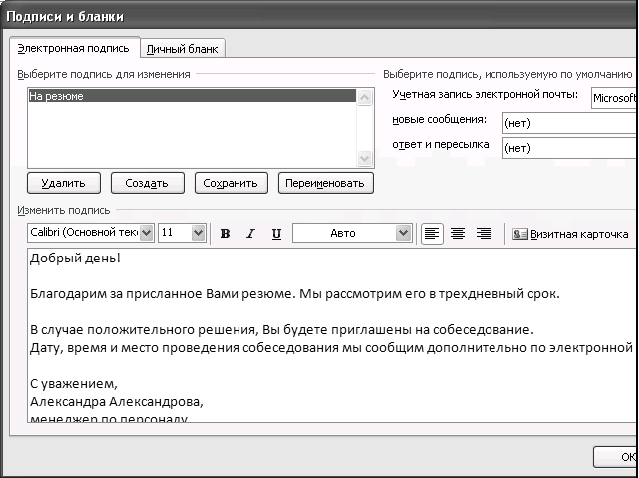Click the signature list scroll down arrow
Image resolution: width=639 pixels, height=478 pixels.
(x=365, y=159)
